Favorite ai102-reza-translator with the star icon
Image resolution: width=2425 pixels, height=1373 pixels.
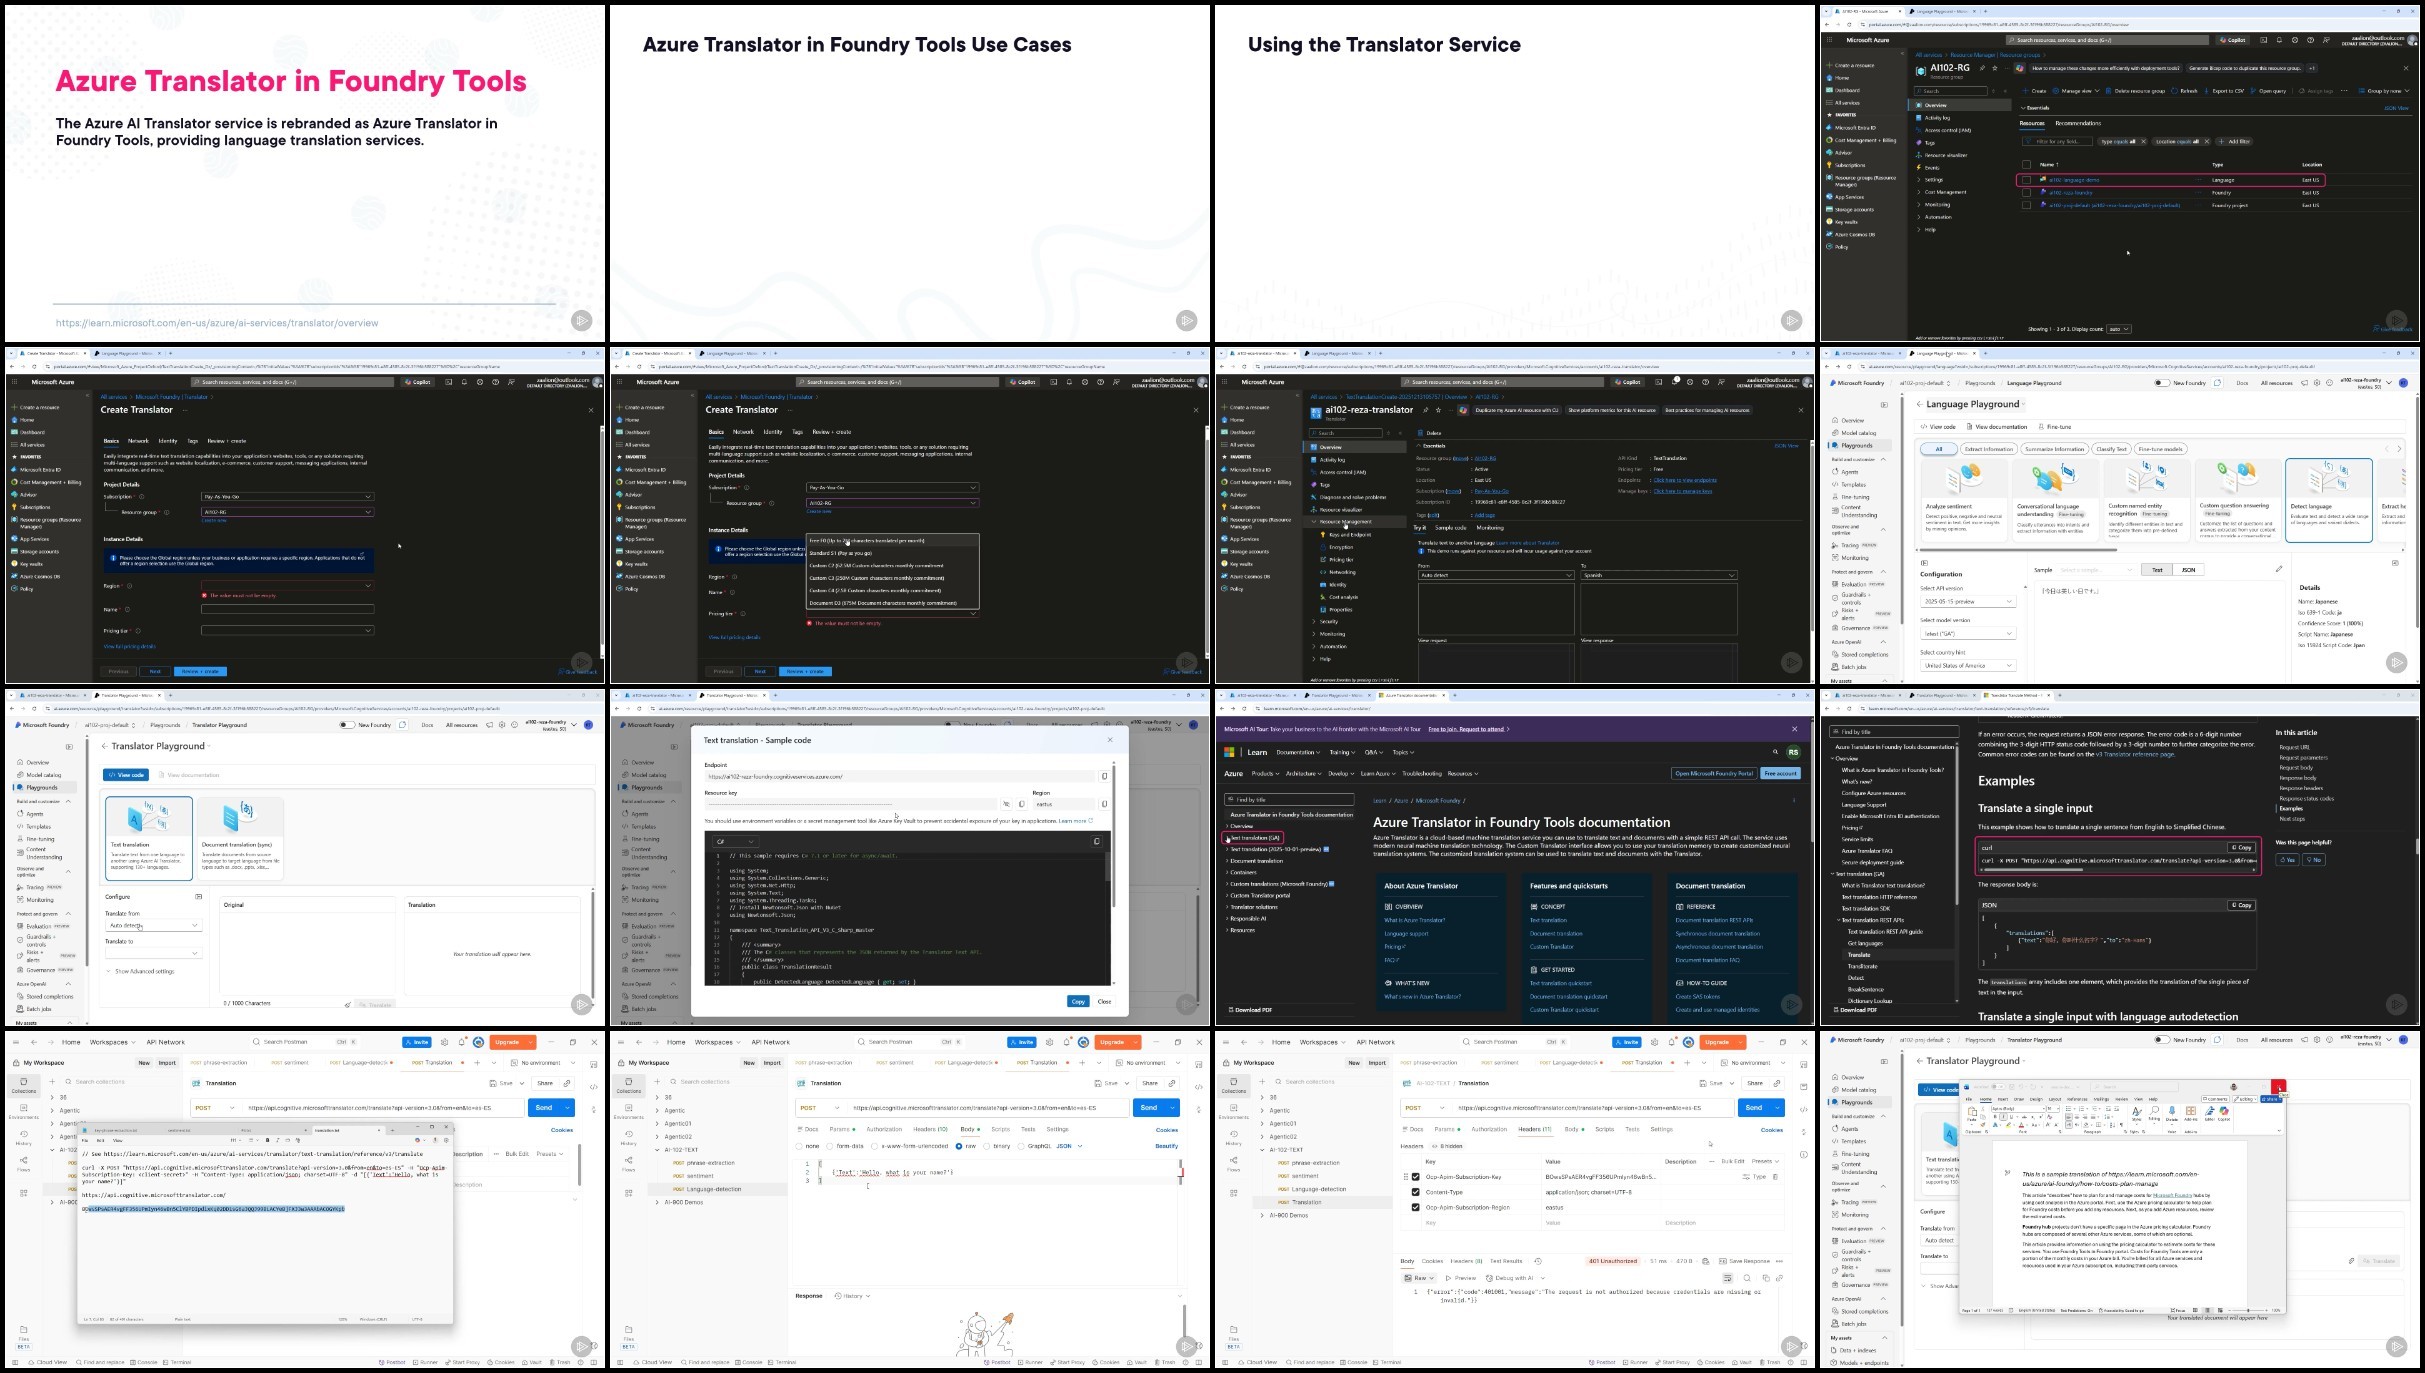(x=1438, y=410)
